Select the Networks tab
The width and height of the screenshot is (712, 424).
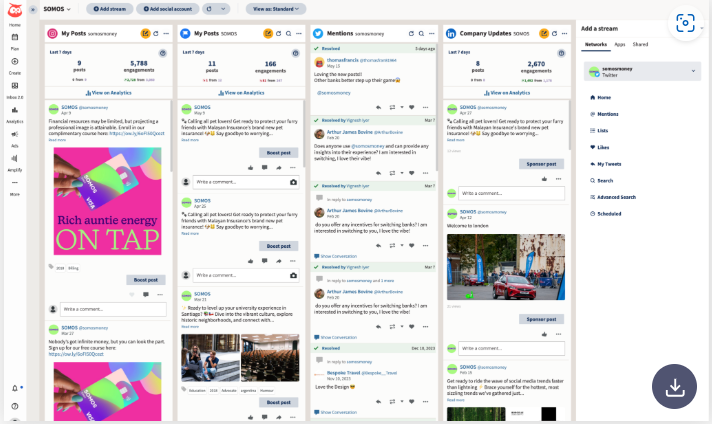pyautogui.click(x=596, y=44)
